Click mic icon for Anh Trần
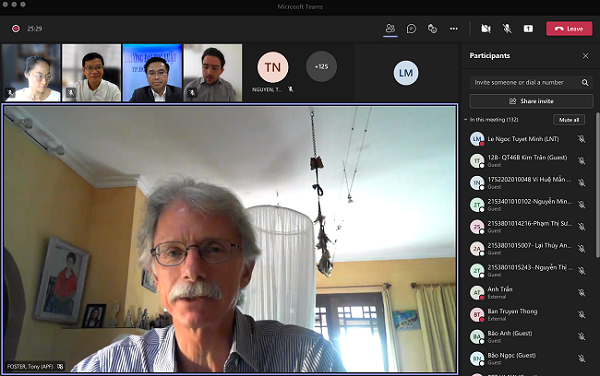 582,293
